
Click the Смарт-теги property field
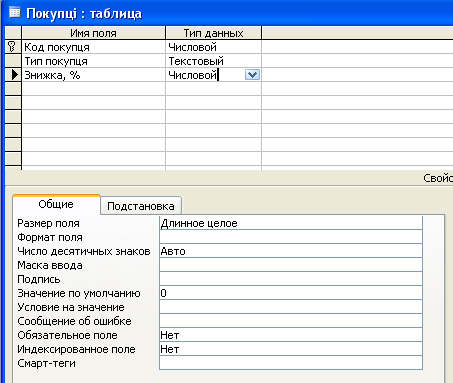pos(291,363)
